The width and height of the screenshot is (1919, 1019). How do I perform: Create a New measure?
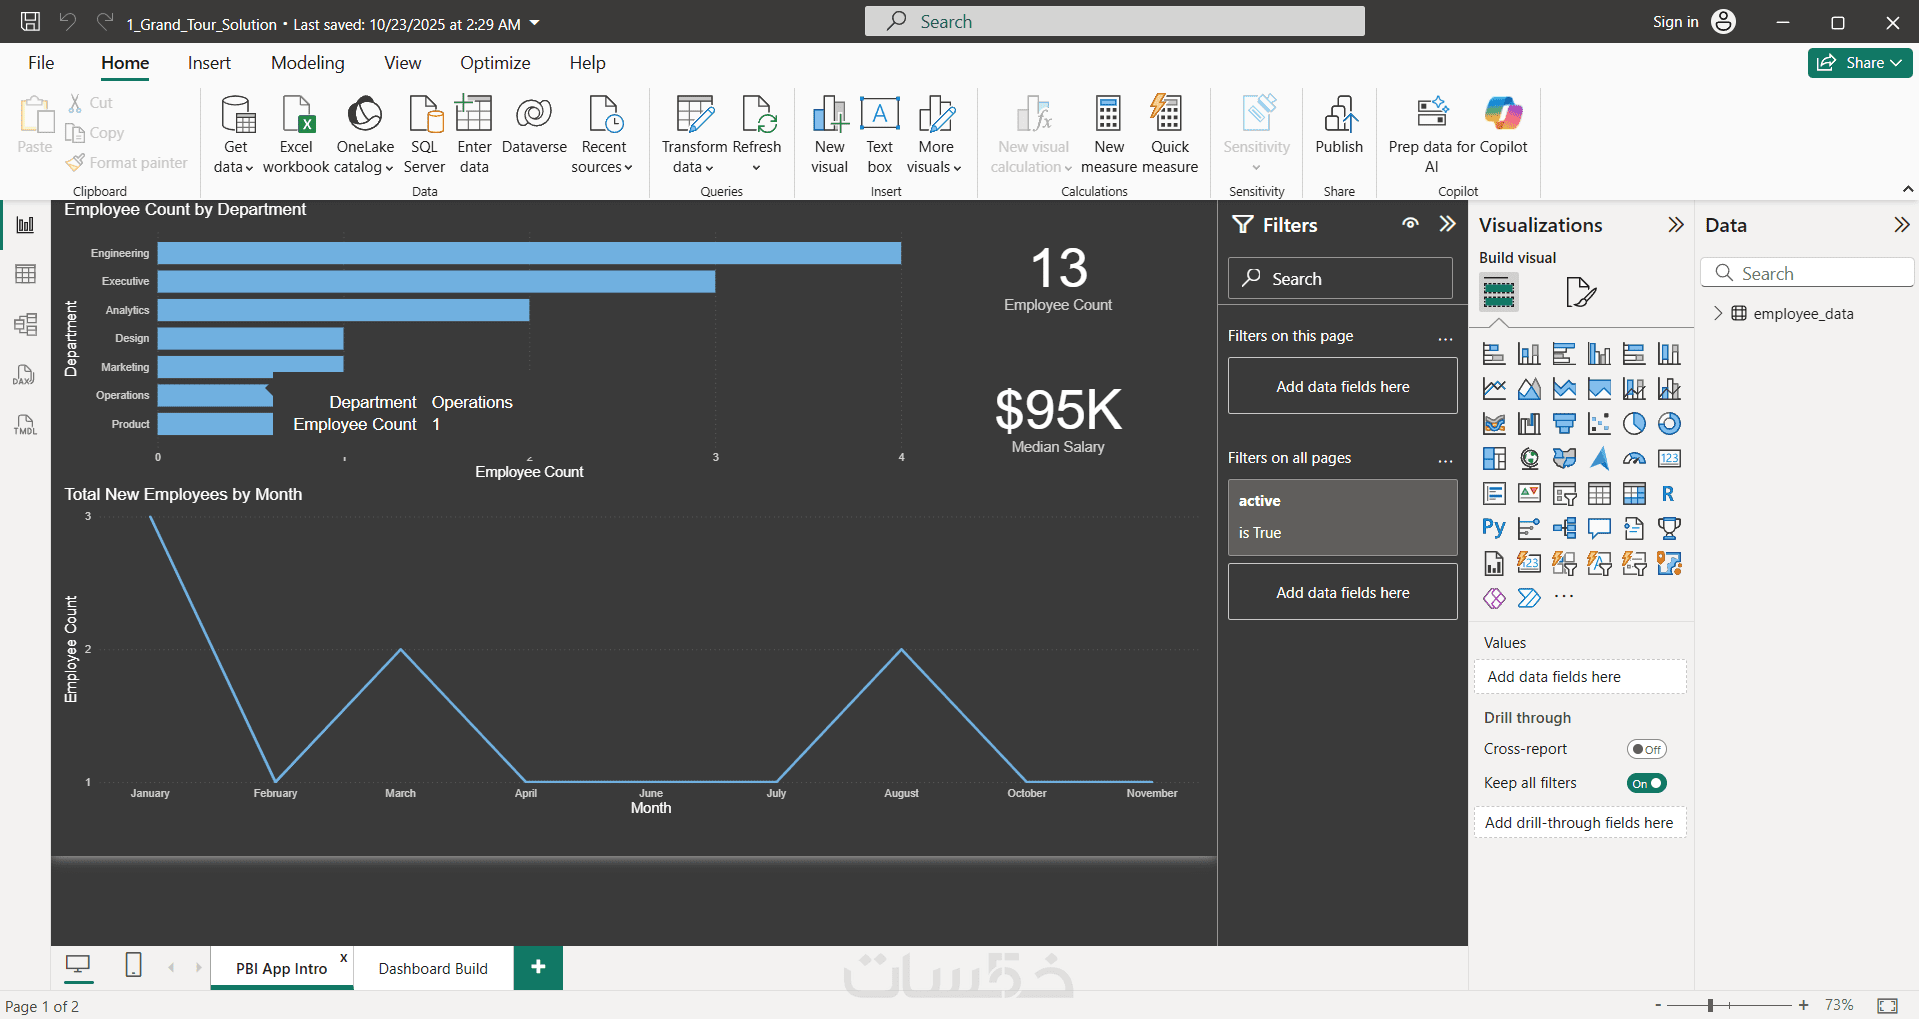click(x=1109, y=135)
